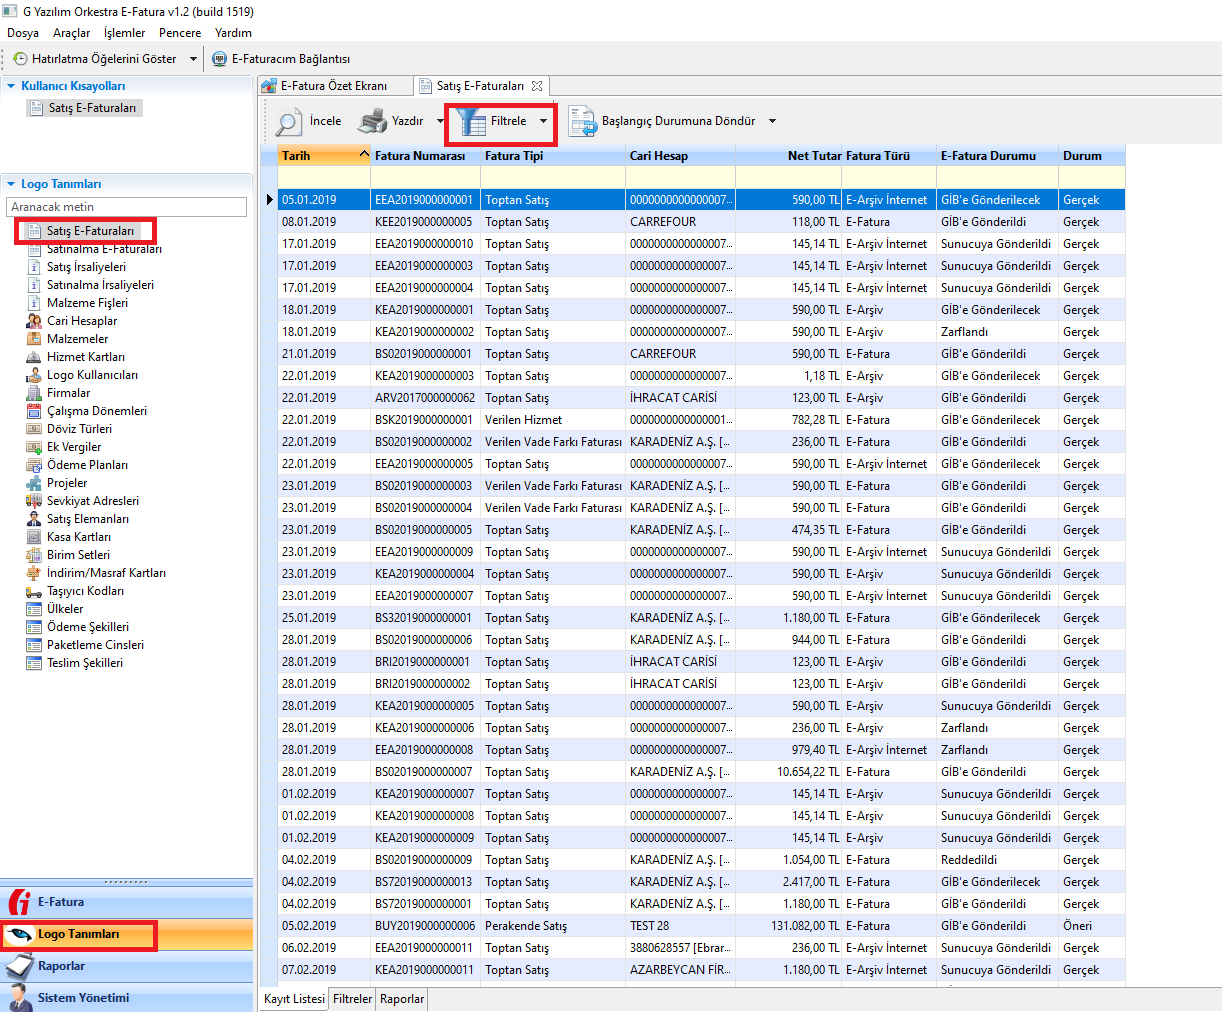Close the Satış E-Faturaları tab
The width and height of the screenshot is (1222, 1012).
[537, 86]
